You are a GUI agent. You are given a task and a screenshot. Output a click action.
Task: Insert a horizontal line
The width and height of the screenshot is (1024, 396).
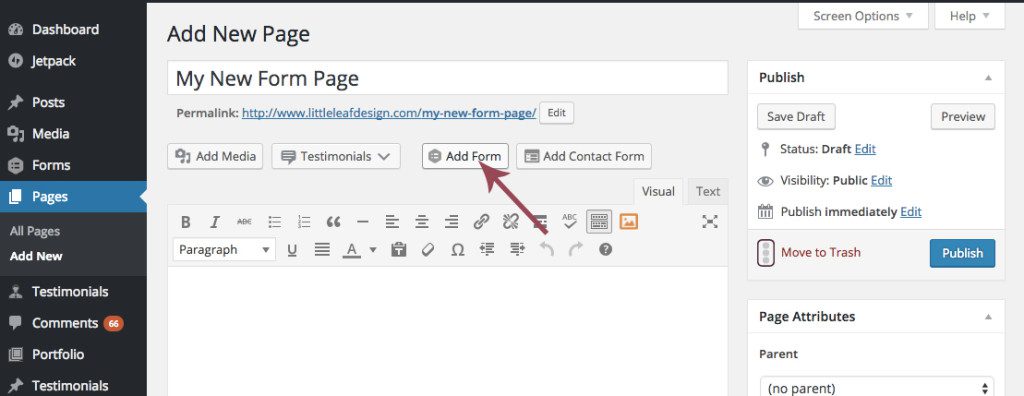point(362,222)
